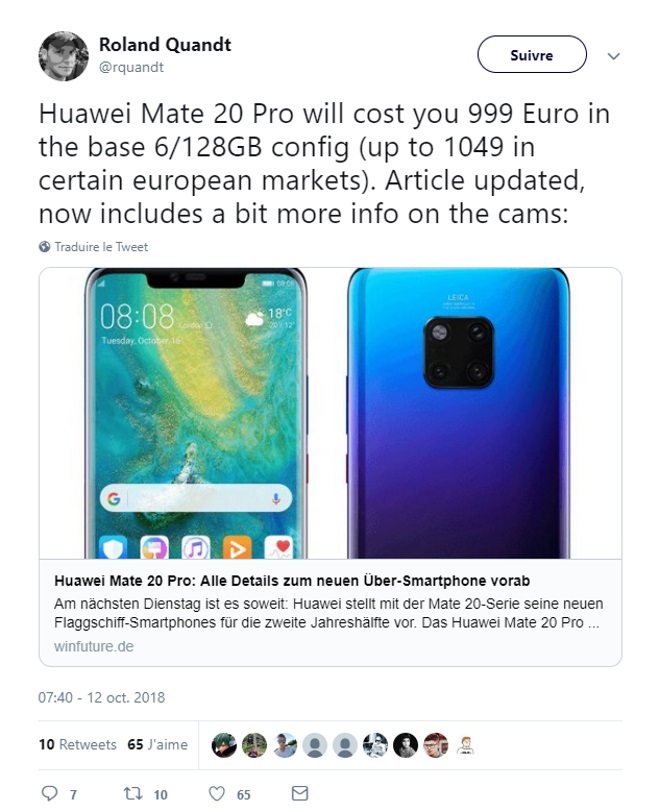View the 65 J'aime likes list
This screenshot has width=660, height=812.
157,744
